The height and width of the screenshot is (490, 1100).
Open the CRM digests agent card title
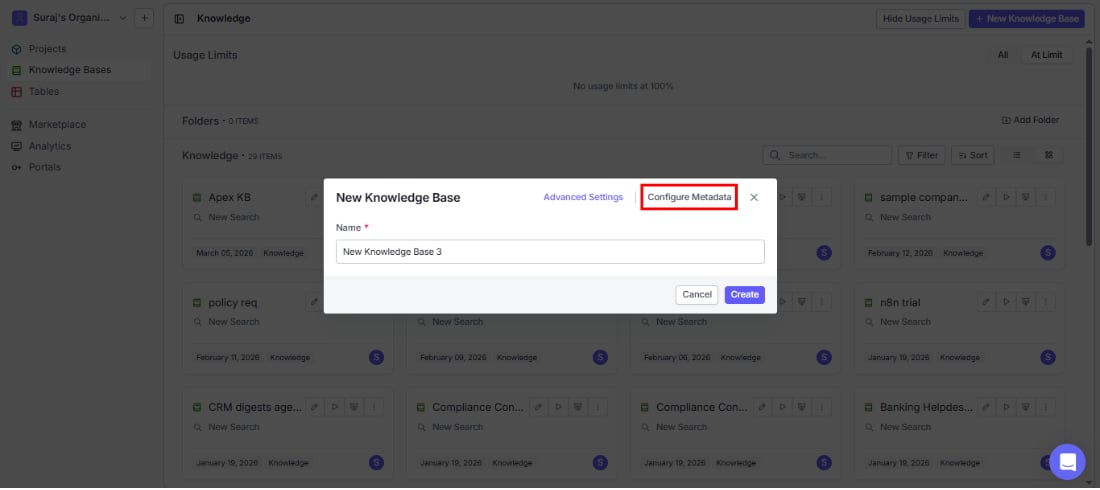255,407
